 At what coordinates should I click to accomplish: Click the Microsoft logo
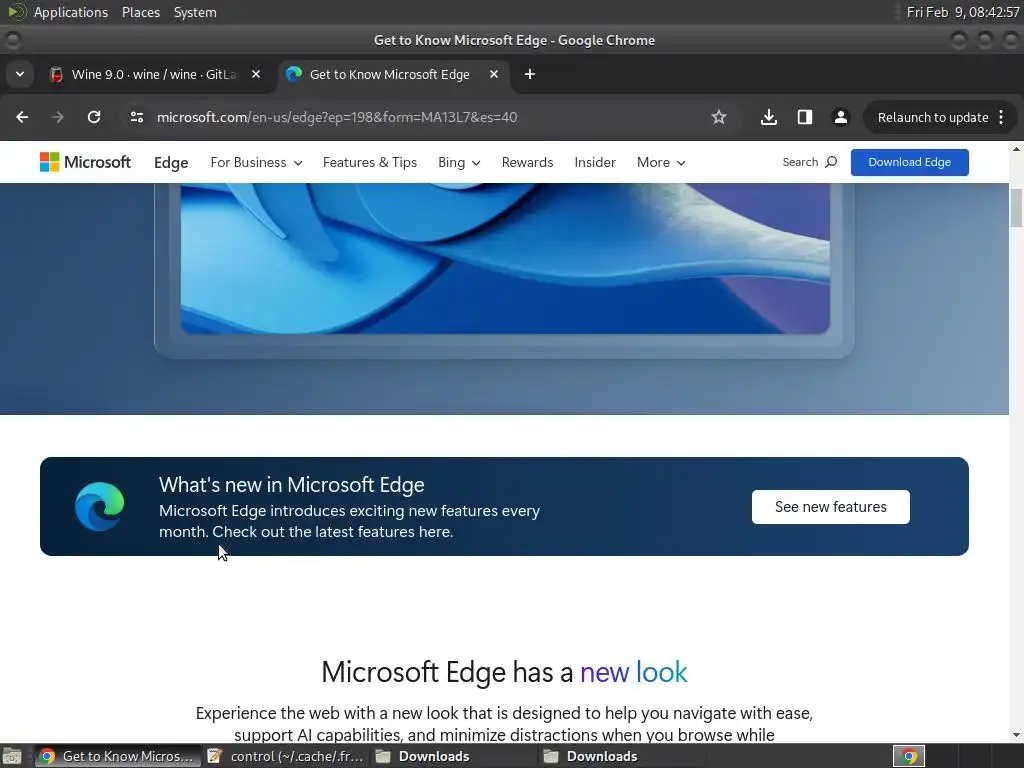pyautogui.click(x=85, y=162)
